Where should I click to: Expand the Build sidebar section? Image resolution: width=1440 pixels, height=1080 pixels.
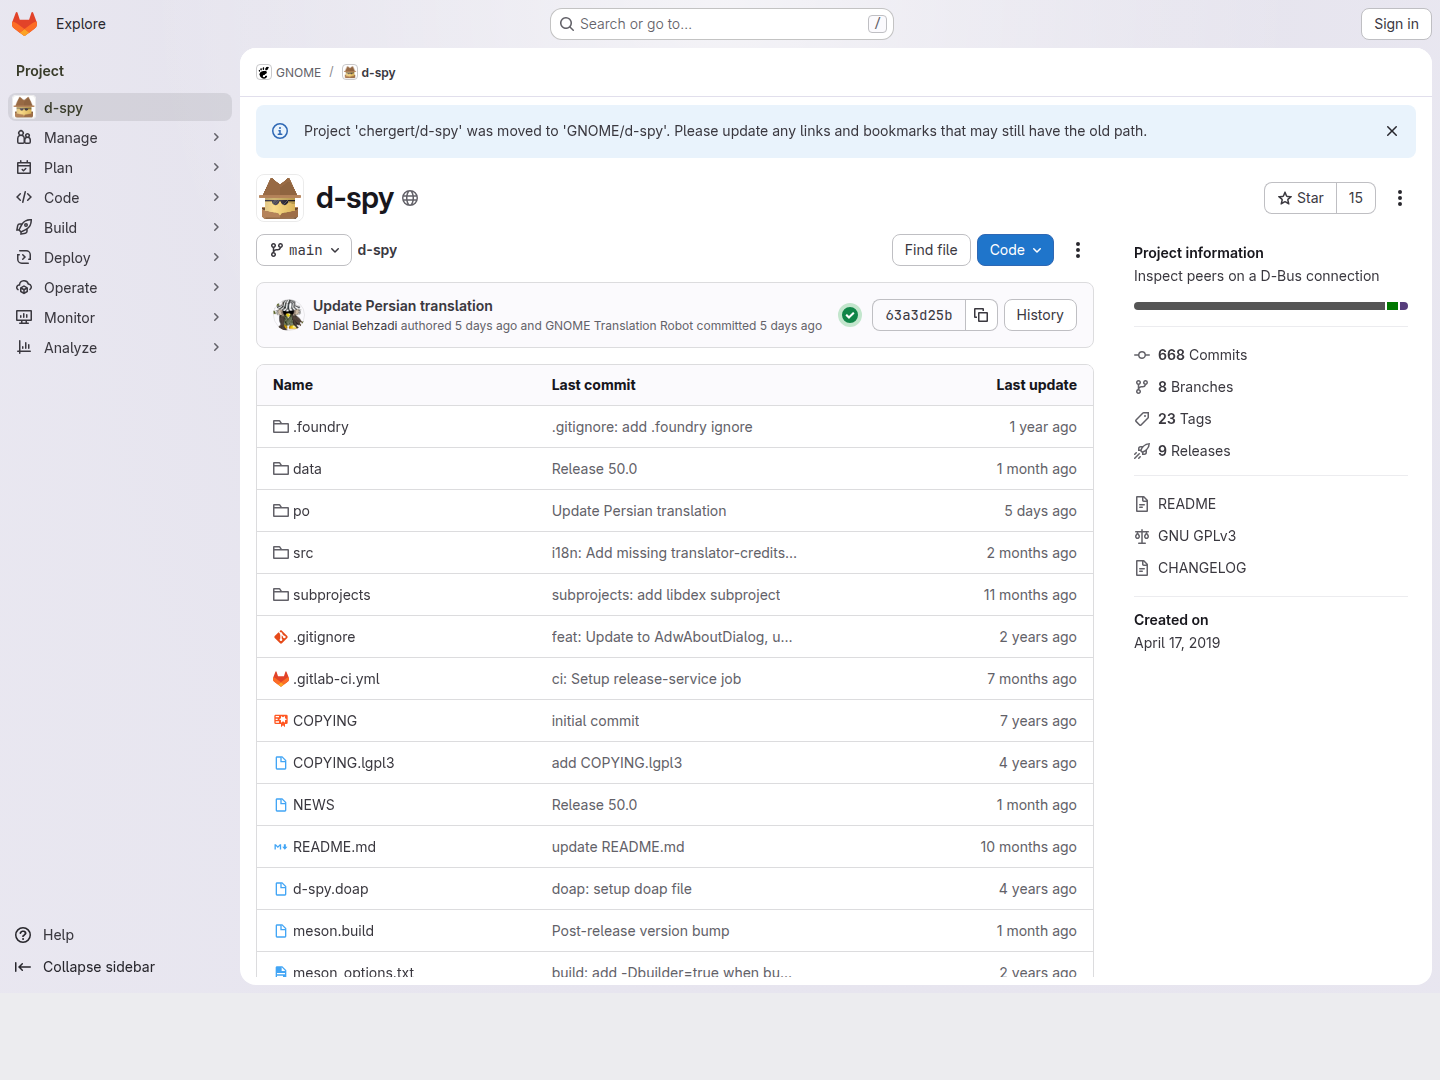pos(120,227)
